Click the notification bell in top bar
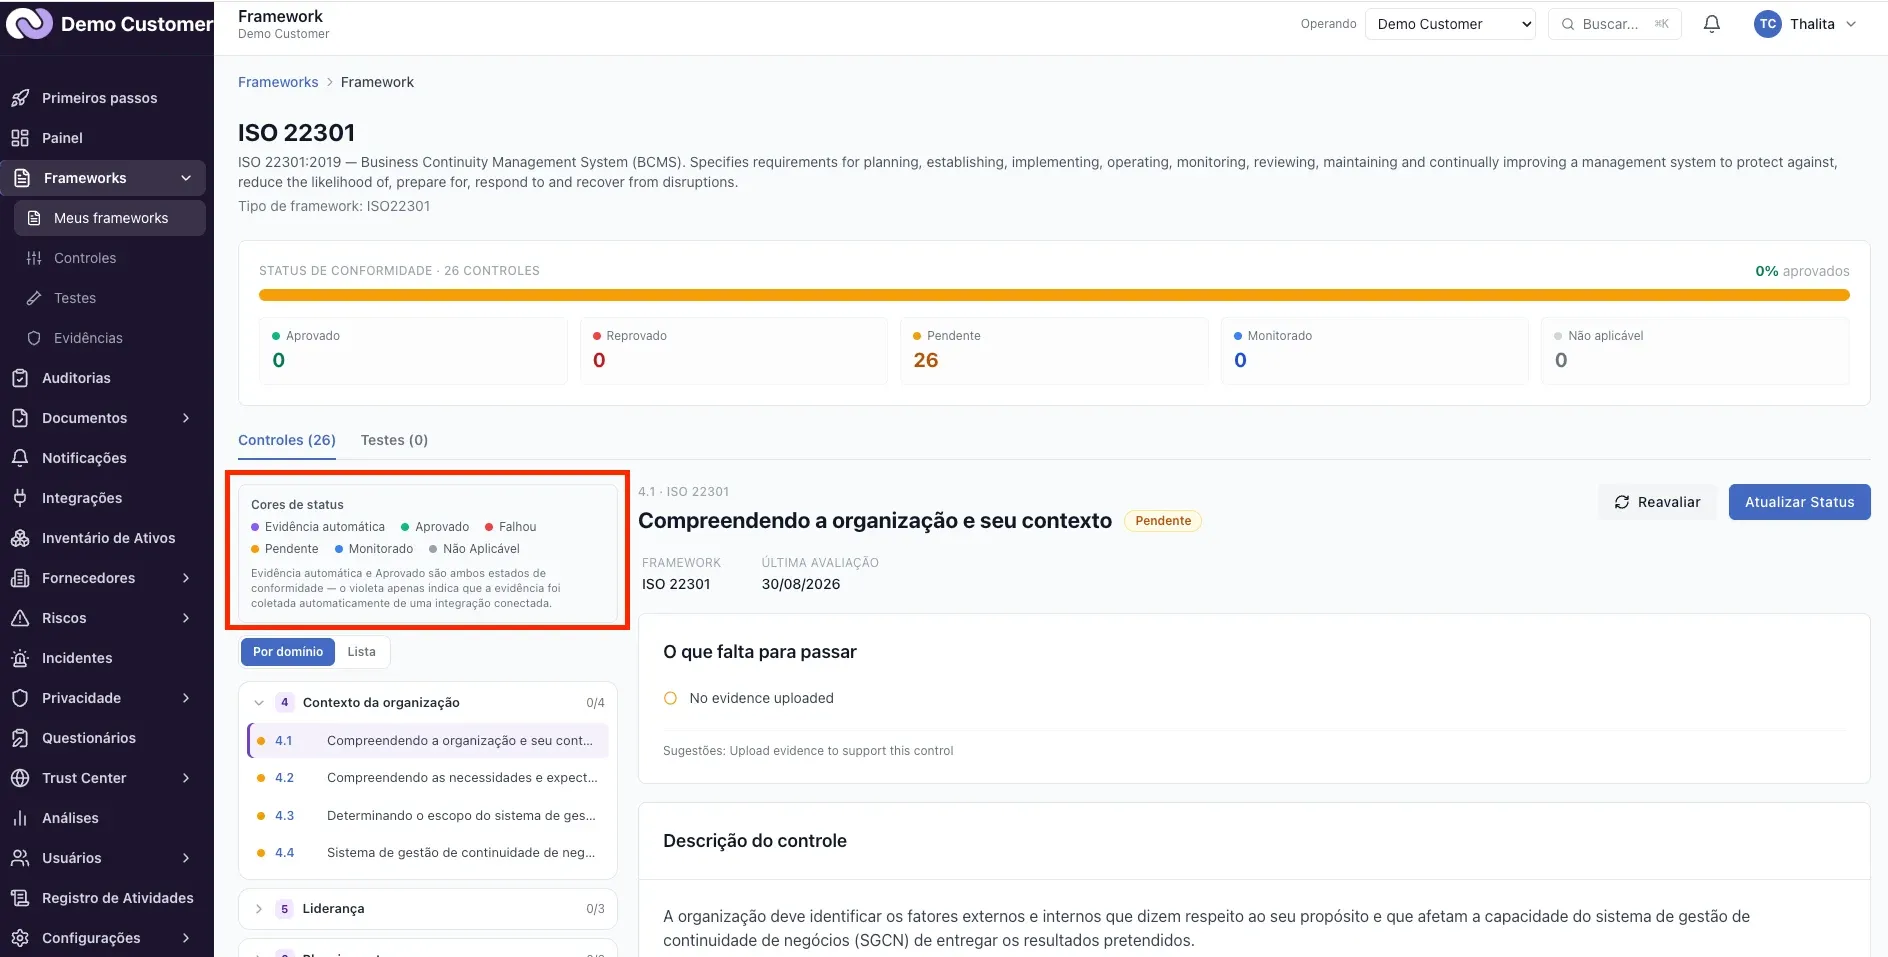 point(1712,24)
